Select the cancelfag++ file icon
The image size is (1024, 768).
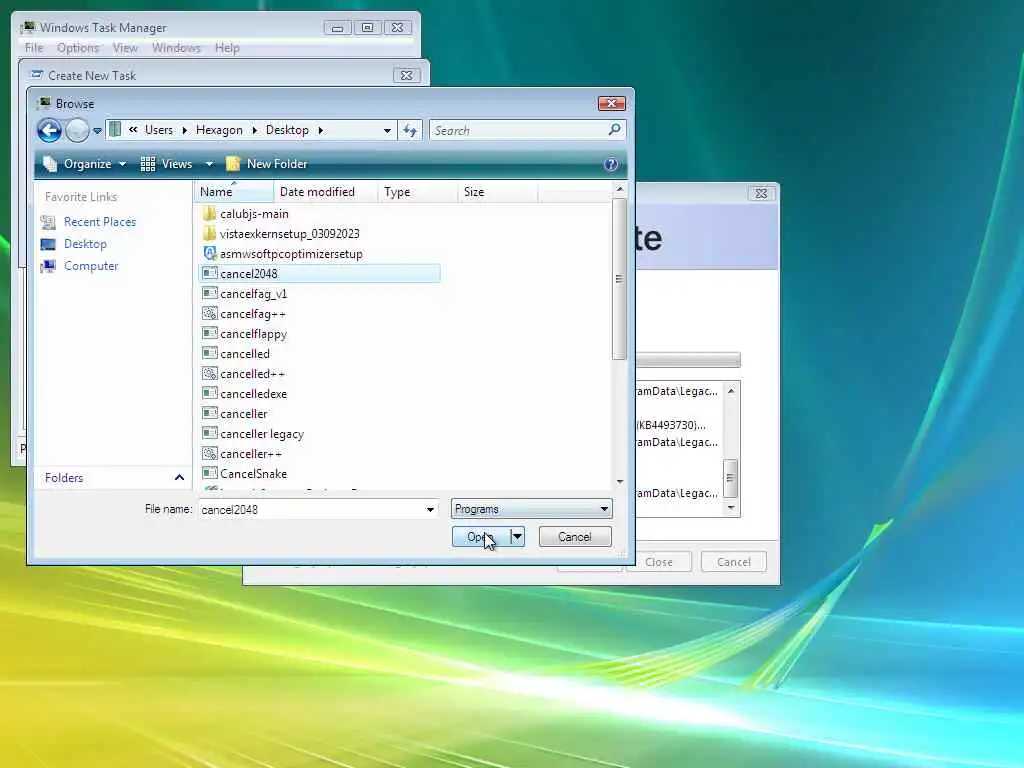[210, 313]
